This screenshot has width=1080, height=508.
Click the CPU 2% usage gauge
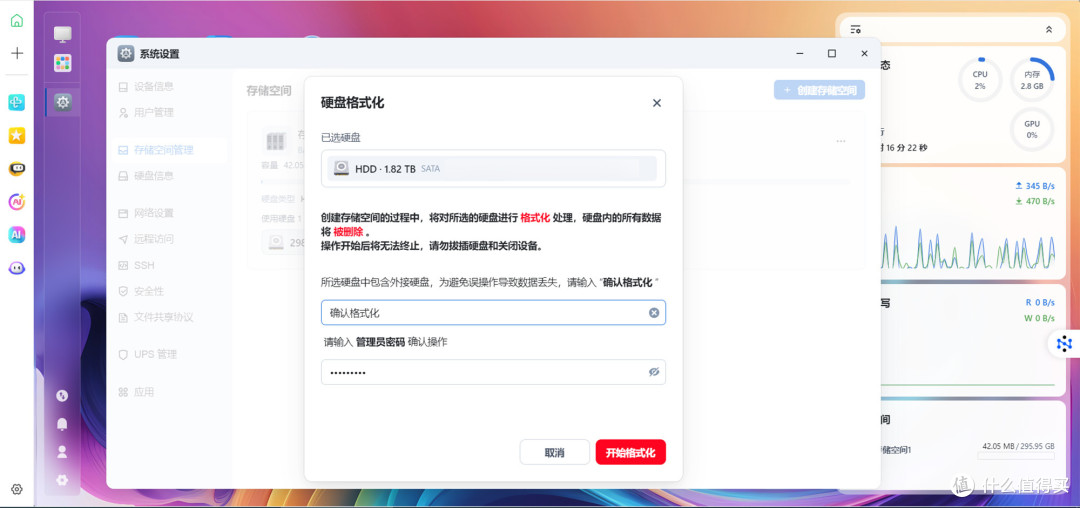(979, 80)
